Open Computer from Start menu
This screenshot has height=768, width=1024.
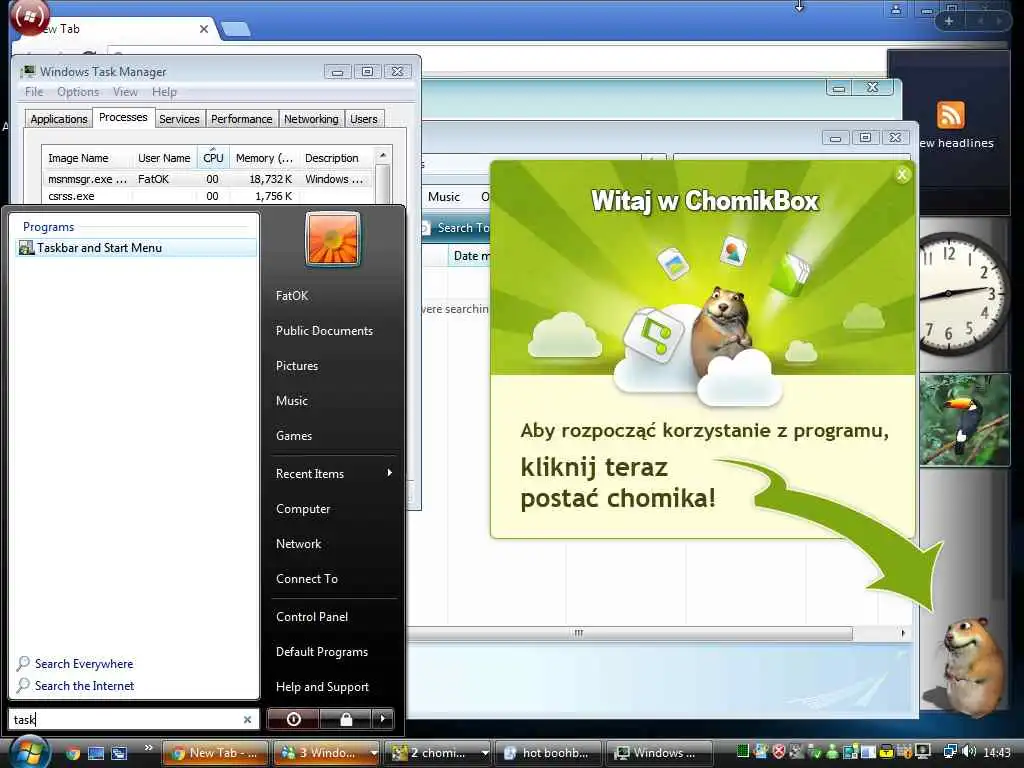pos(303,509)
